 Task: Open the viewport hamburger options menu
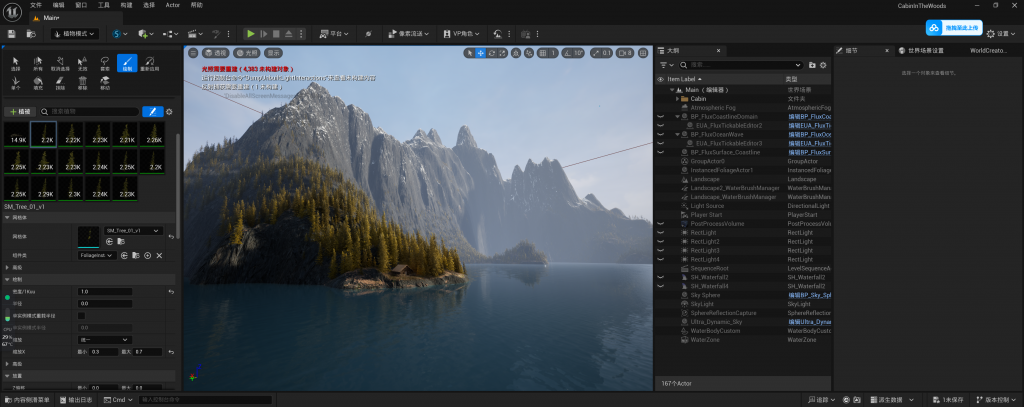(x=192, y=52)
